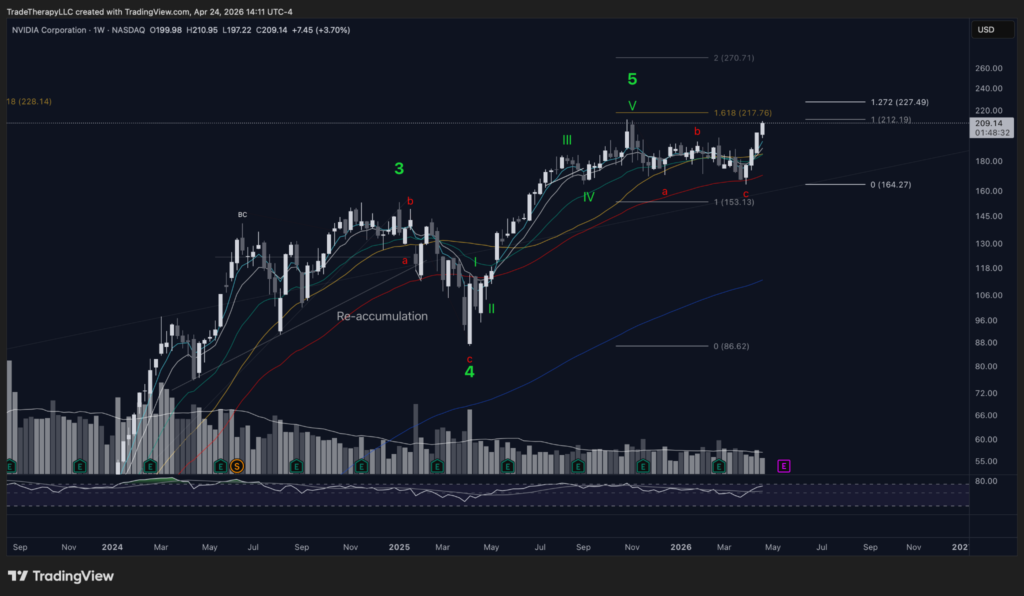Select the Re-accumulation text annotation

pyautogui.click(x=382, y=316)
